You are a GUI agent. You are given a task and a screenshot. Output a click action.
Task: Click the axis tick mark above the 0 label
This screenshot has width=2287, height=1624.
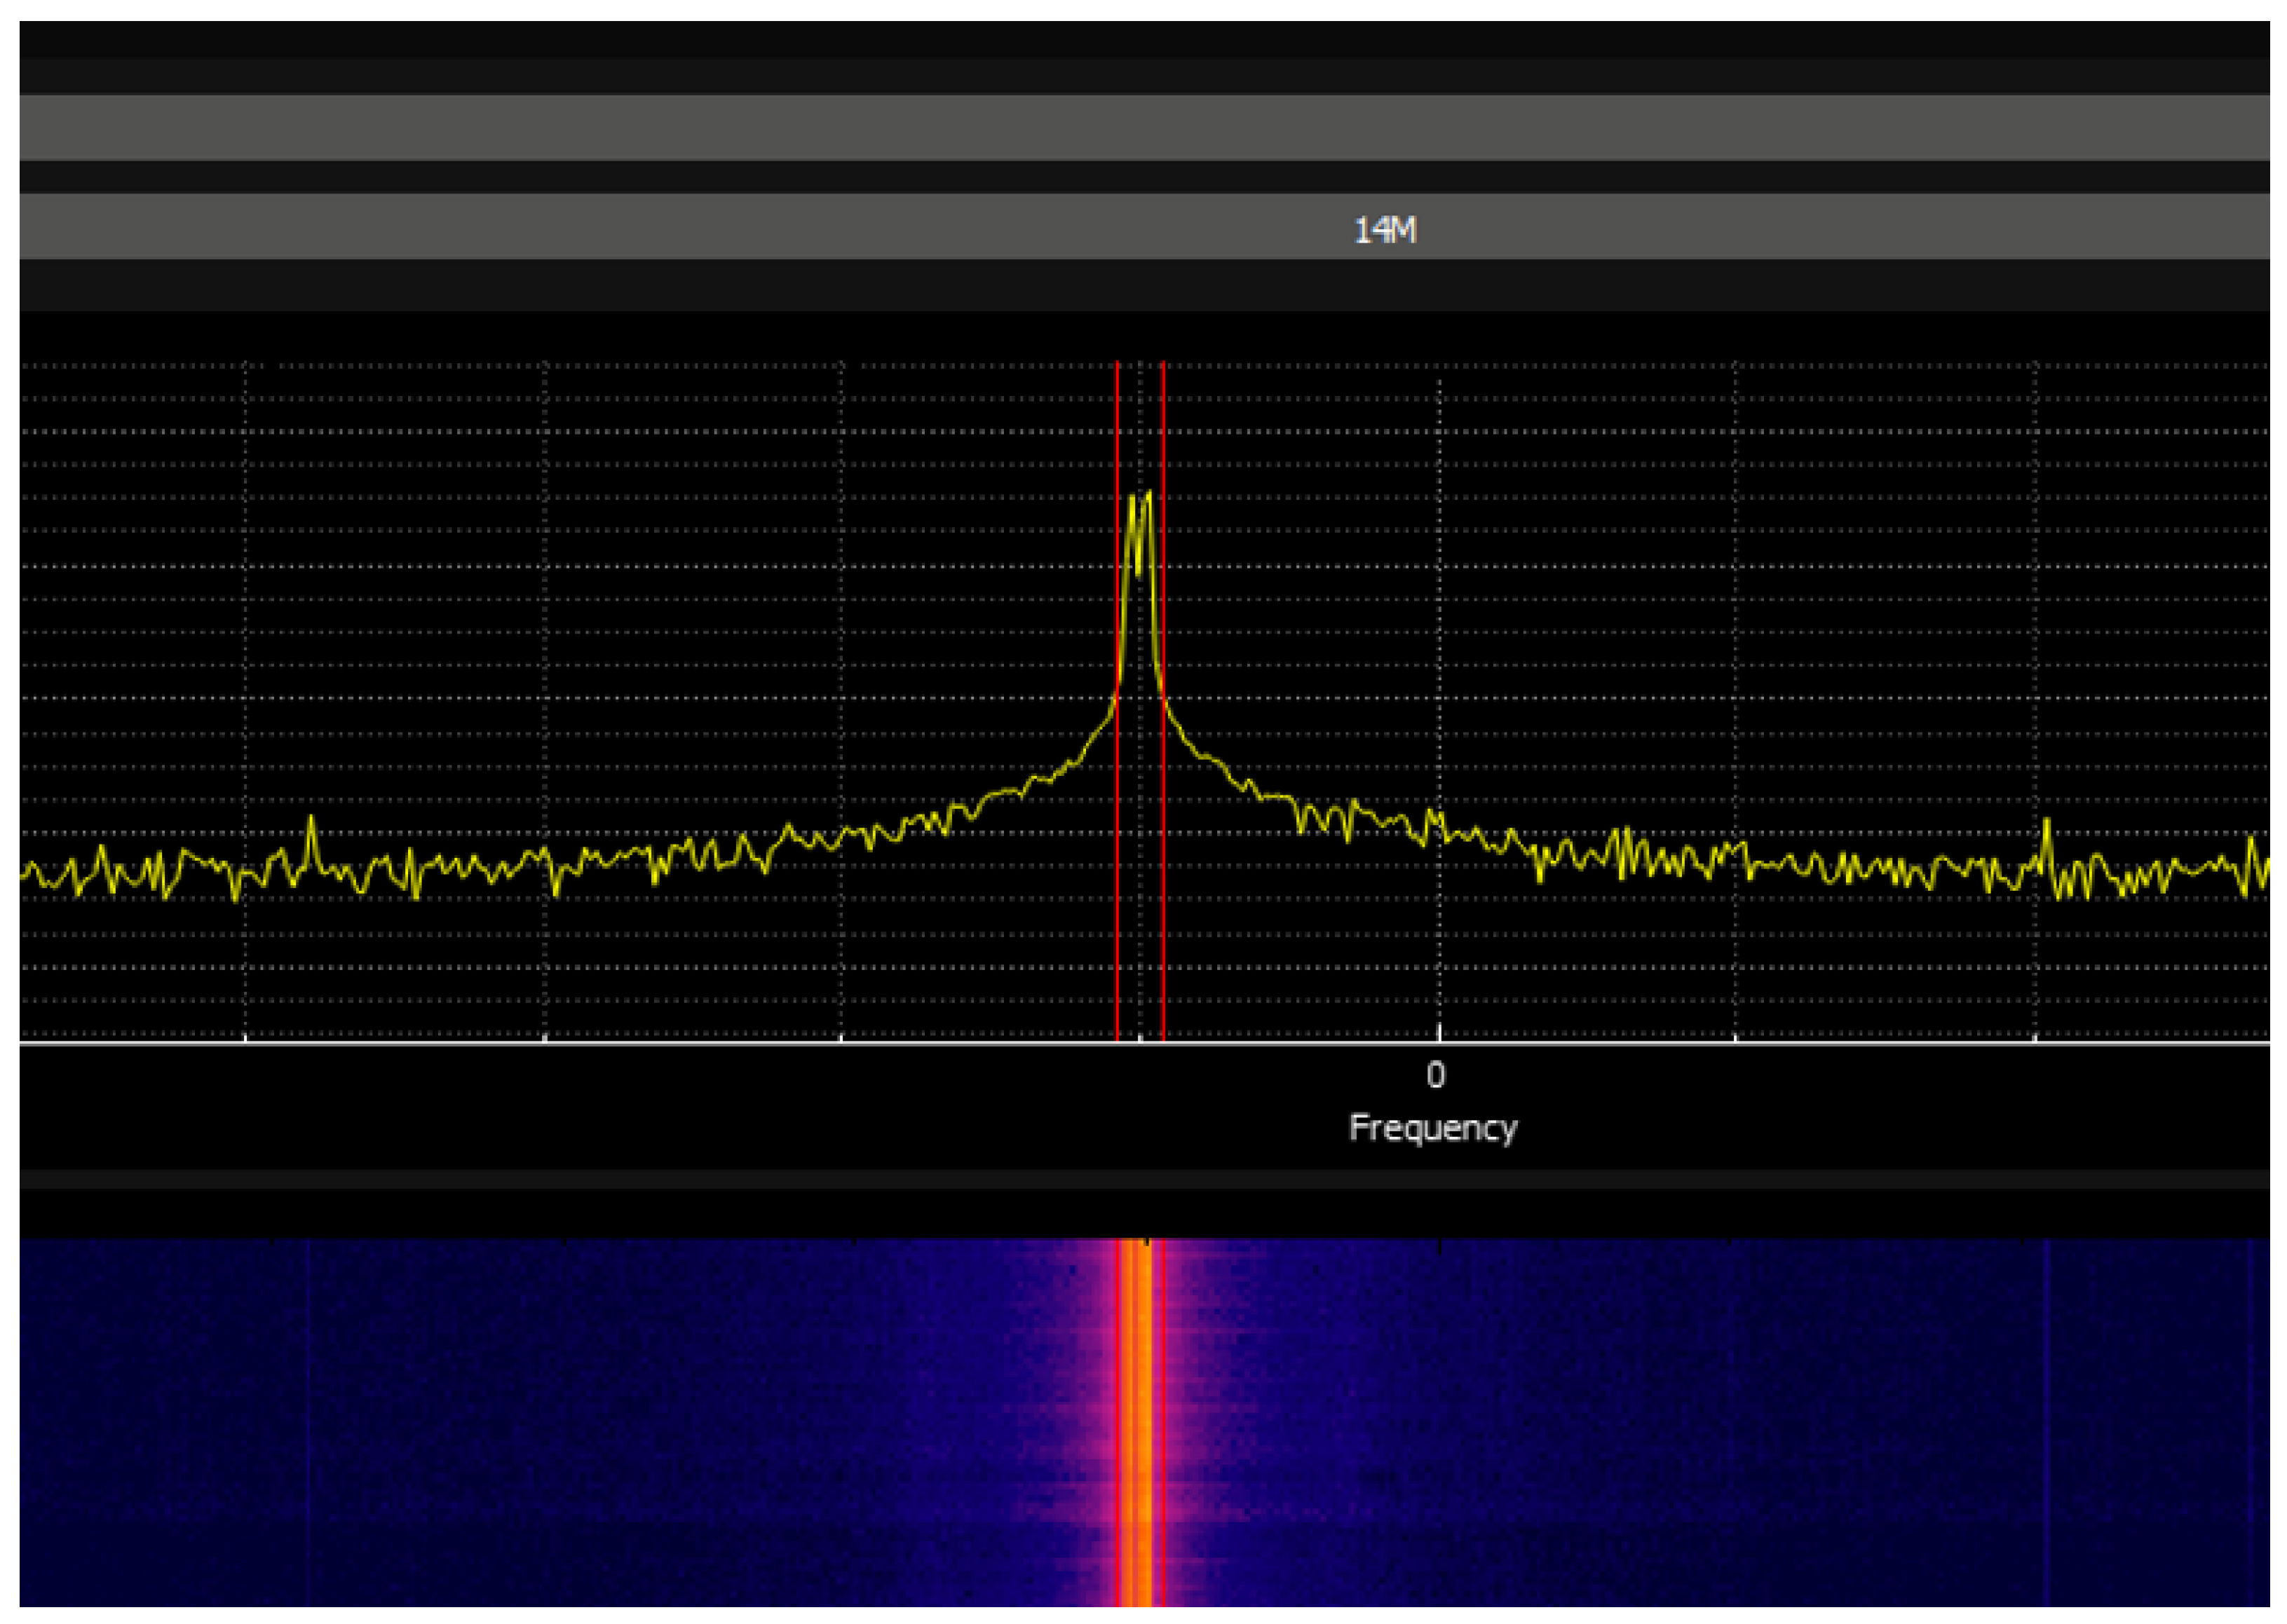1439,1033
